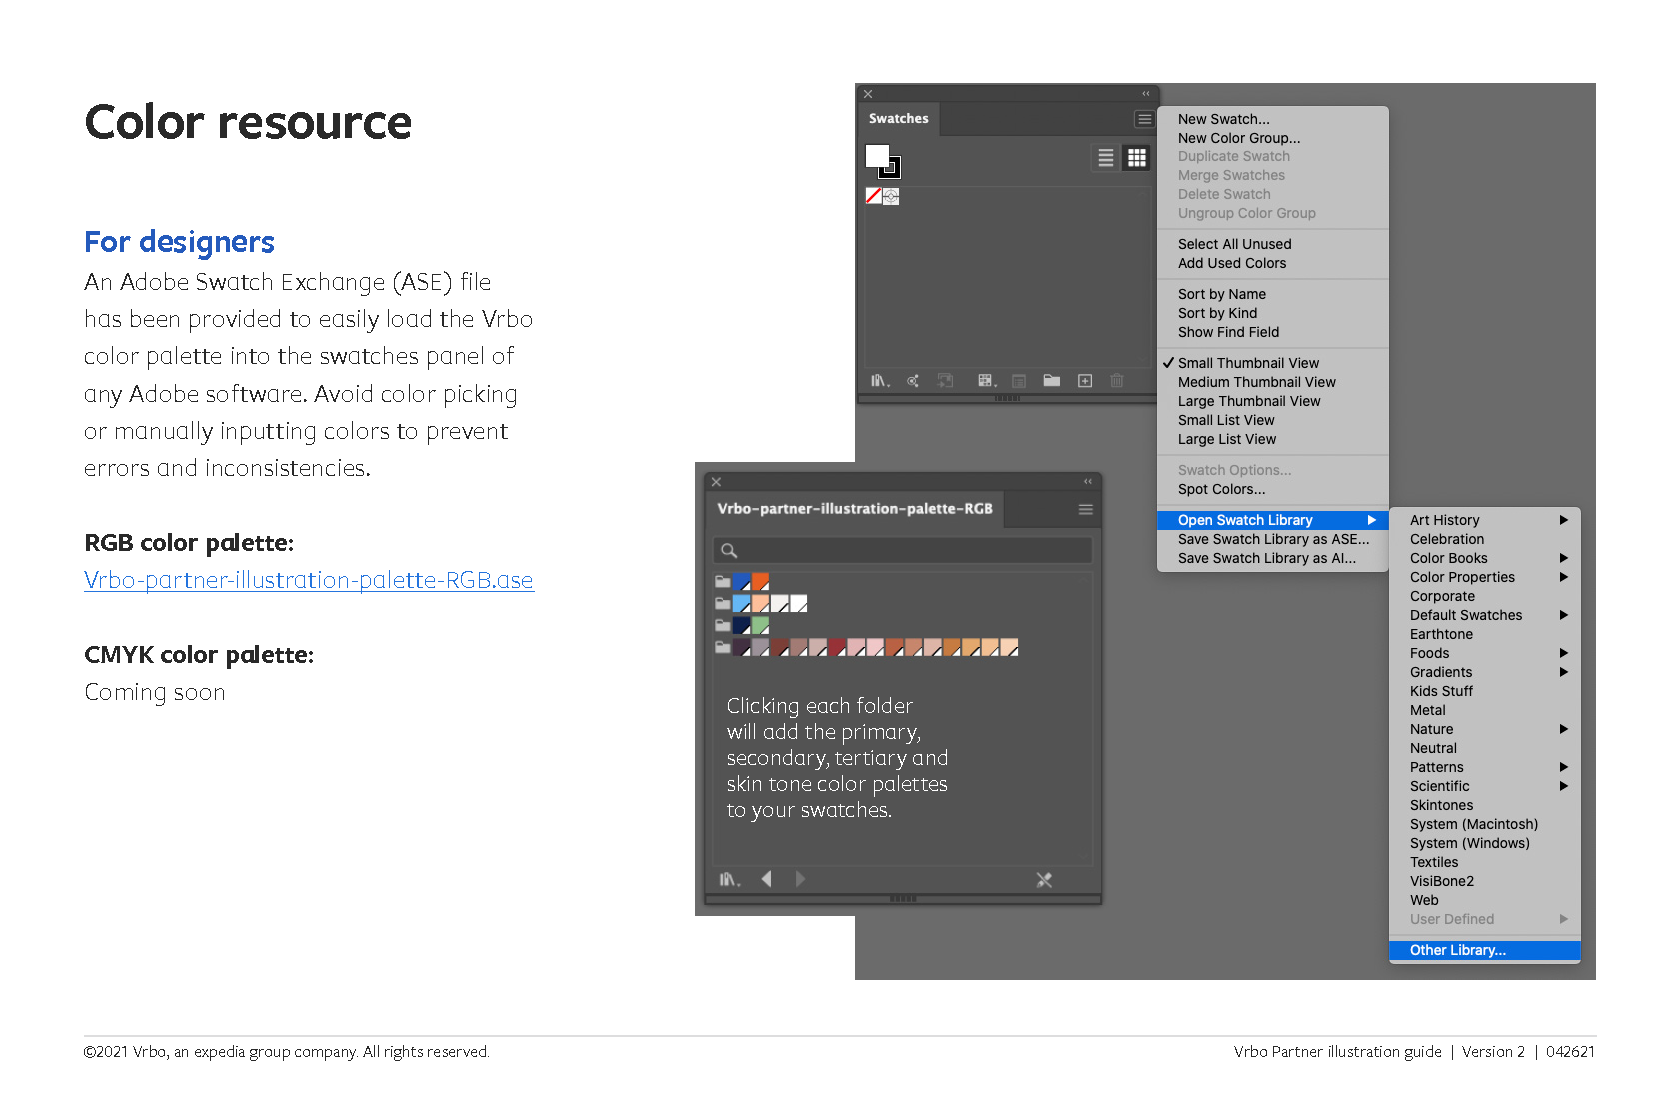Expand the Color Books submenu
Screen dimensions: 1680x1120
[x=1485, y=558]
